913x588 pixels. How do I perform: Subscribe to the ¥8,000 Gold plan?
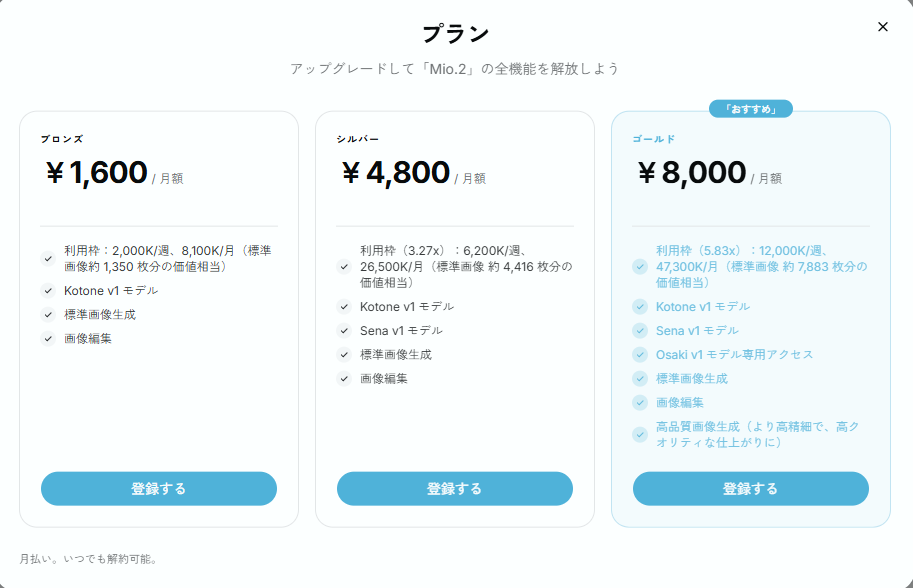click(x=750, y=489)
